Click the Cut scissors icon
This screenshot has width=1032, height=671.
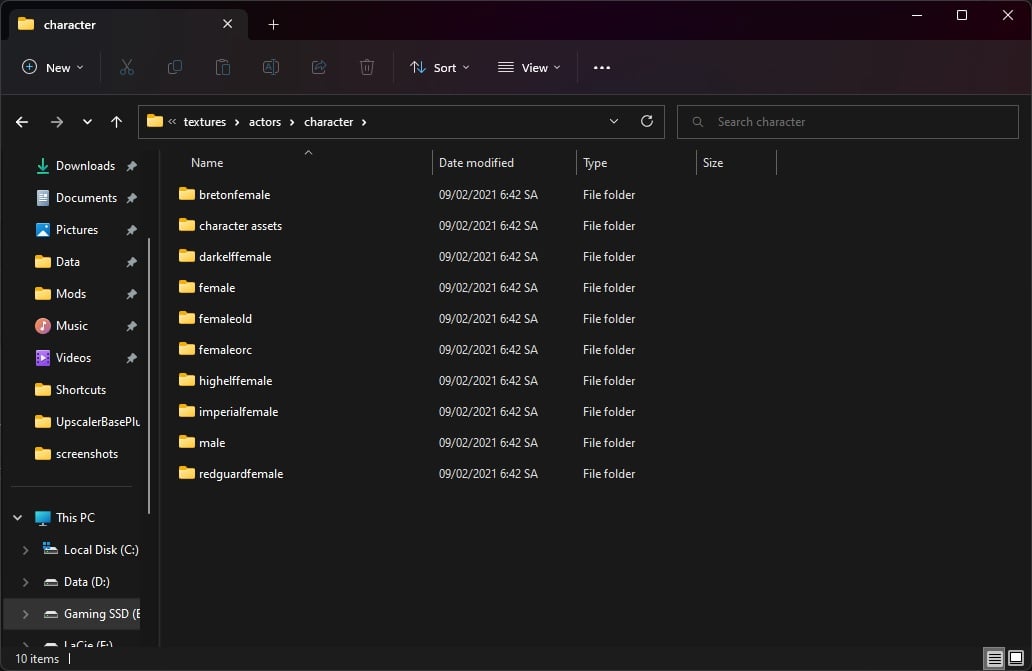tap(126, 67)
